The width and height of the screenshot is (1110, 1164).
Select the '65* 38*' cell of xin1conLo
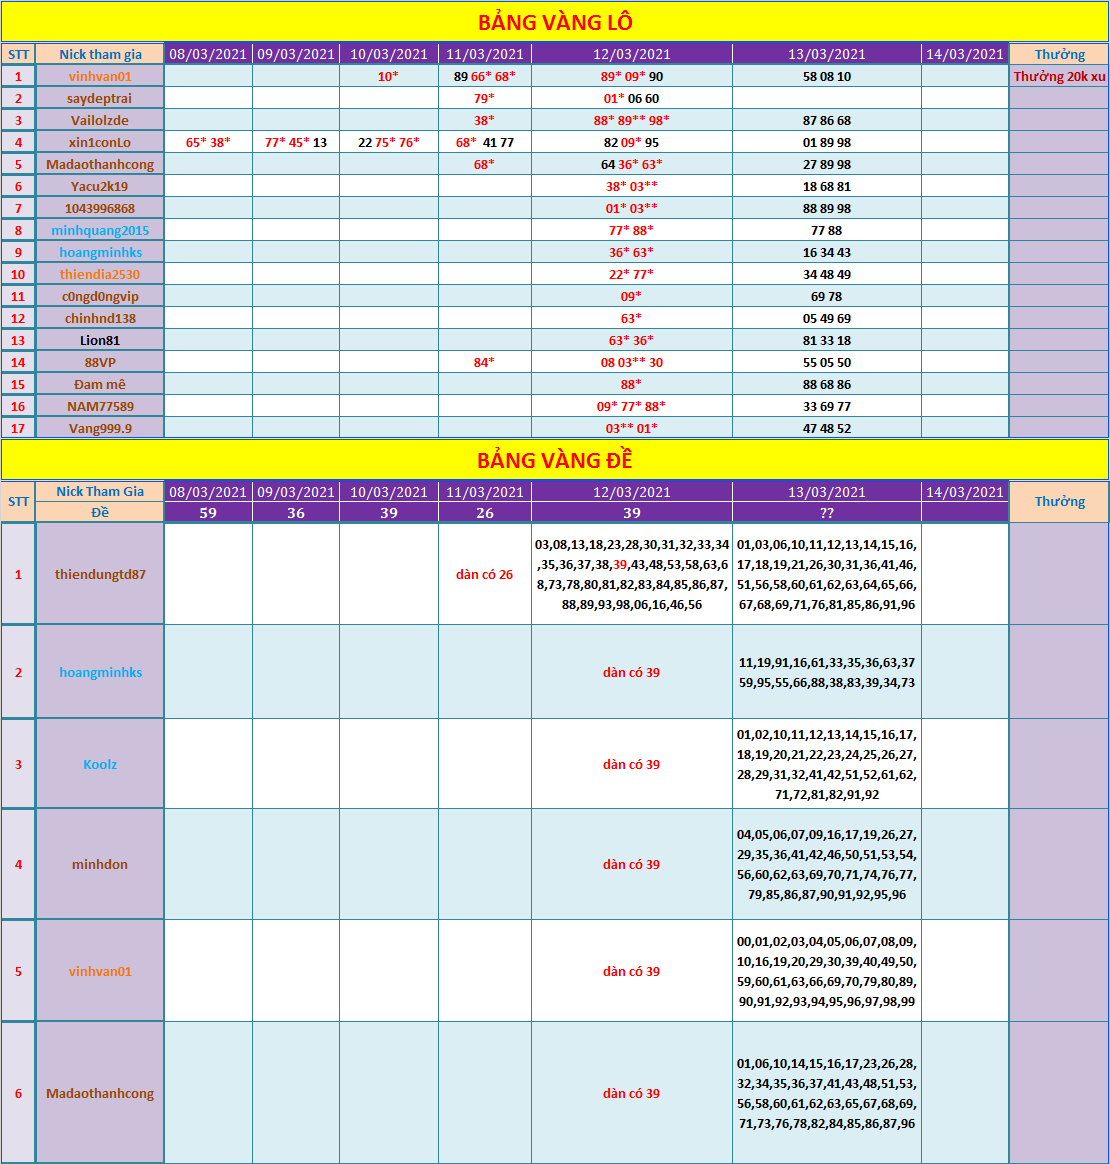[208, 143]
